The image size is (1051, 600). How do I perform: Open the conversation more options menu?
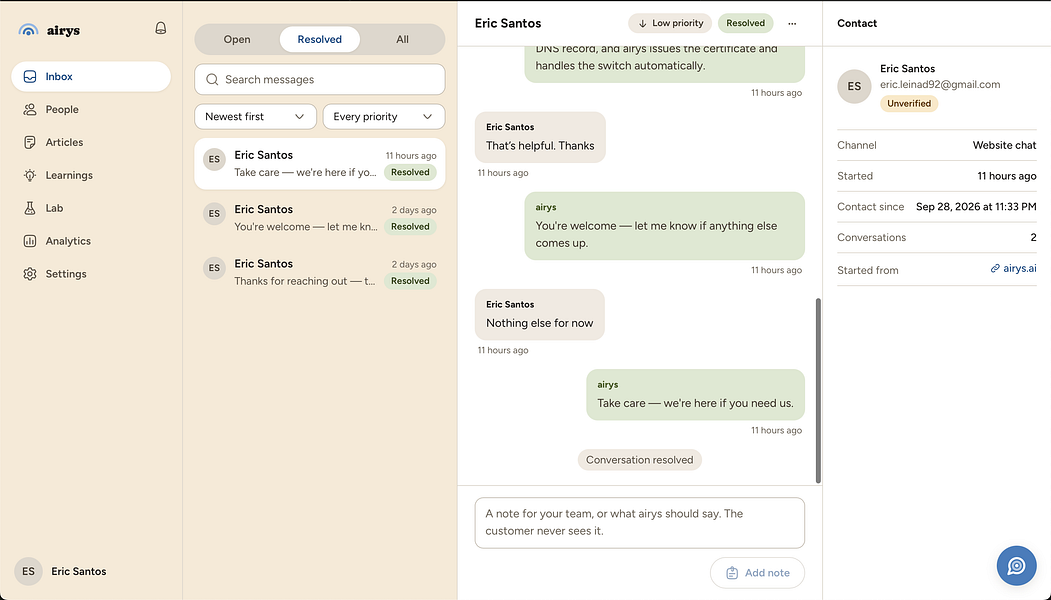792,23
